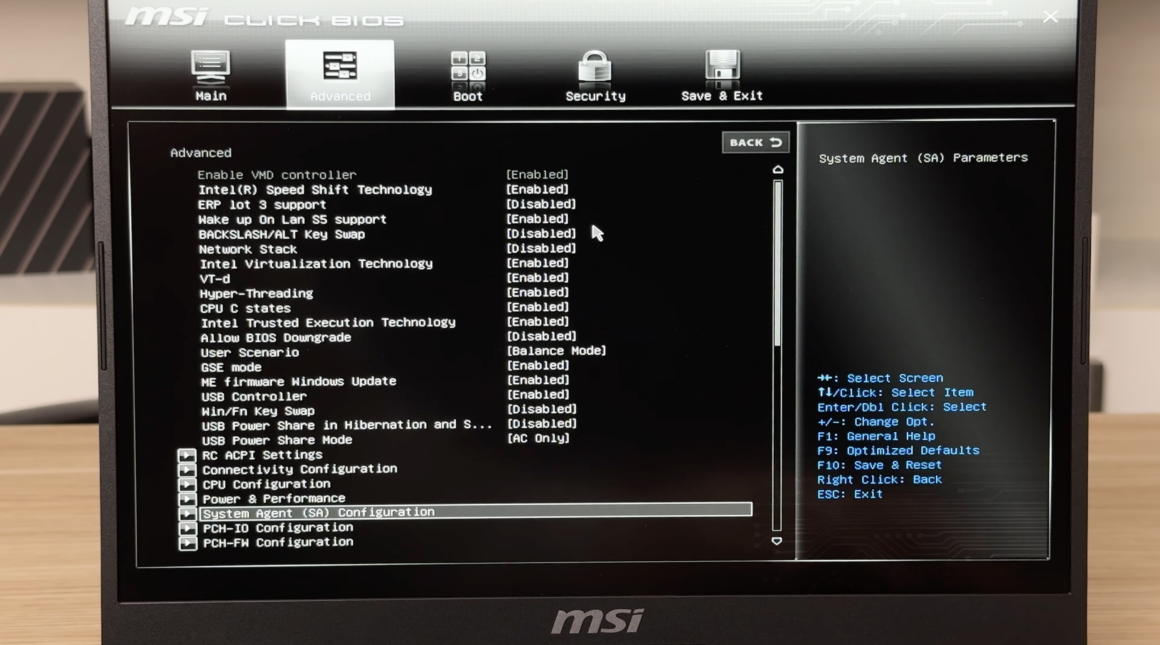
Task: Click the scroll up arrow
Action: [778, 169]
